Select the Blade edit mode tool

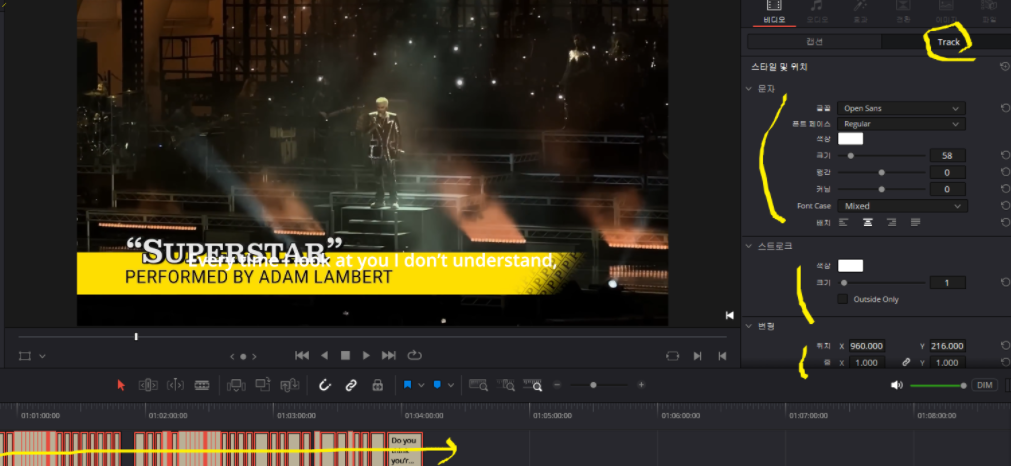tap(202, 385)
